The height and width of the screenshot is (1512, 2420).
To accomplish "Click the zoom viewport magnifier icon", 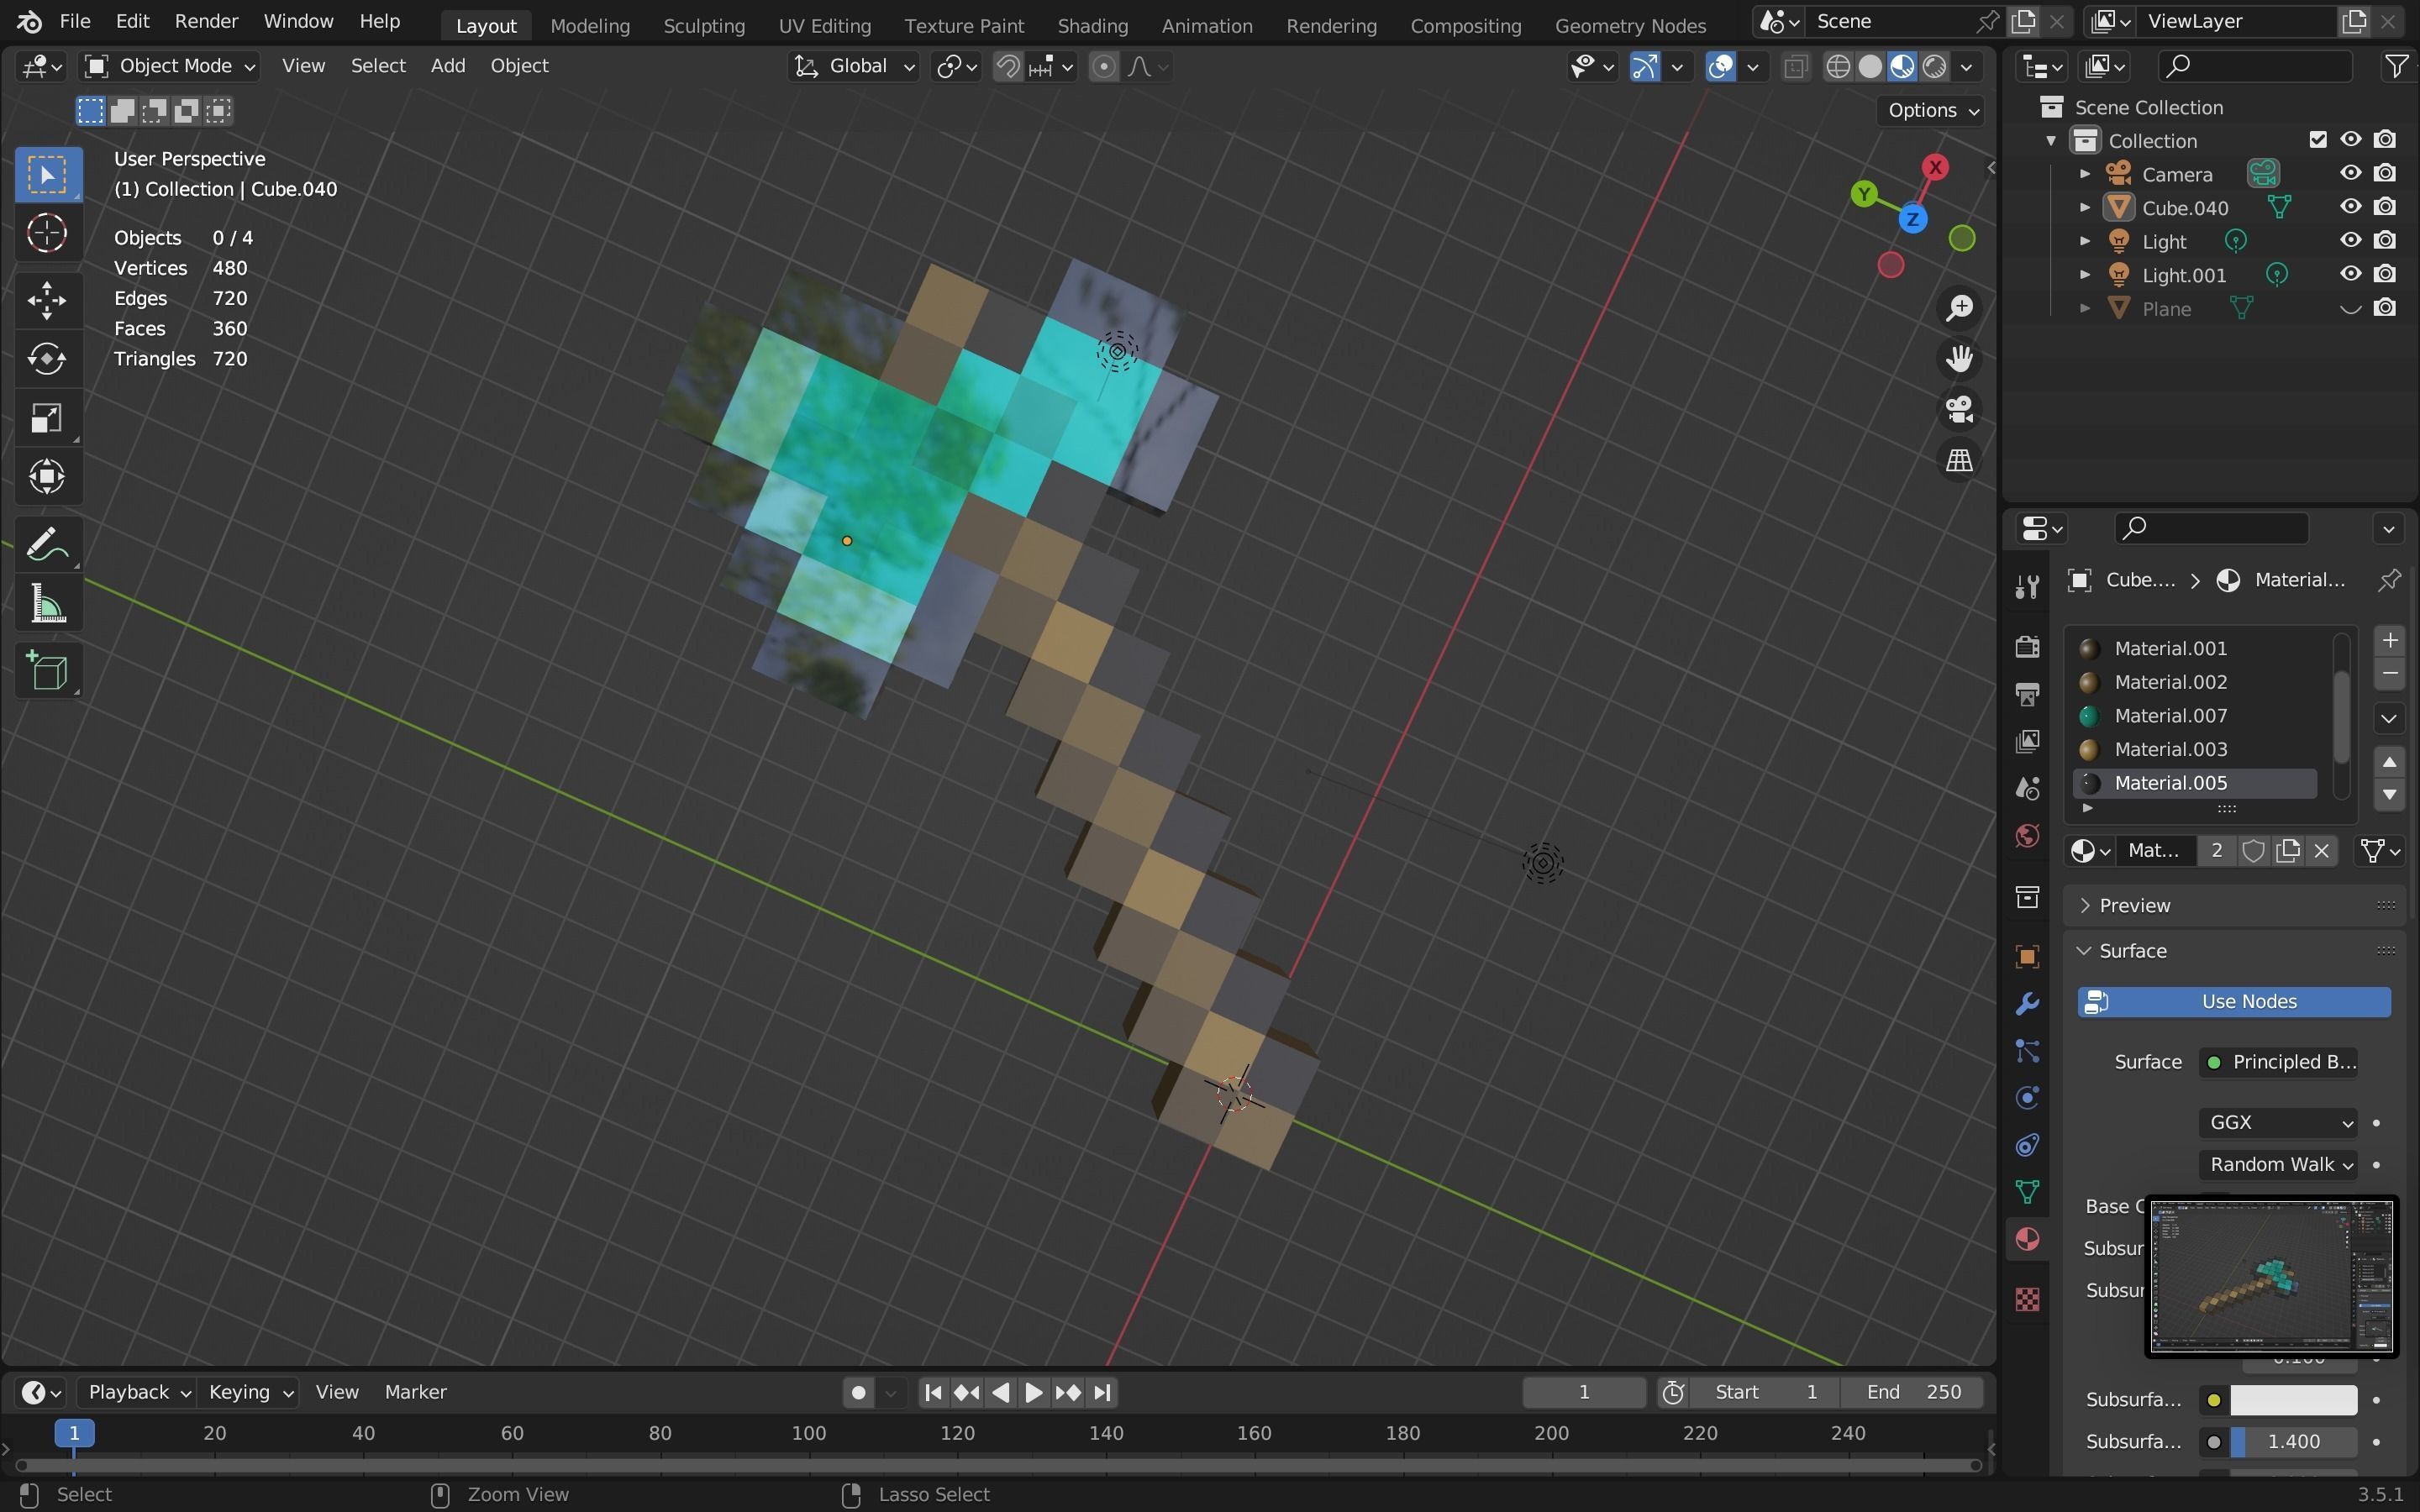I will (x=1958, y=308).
